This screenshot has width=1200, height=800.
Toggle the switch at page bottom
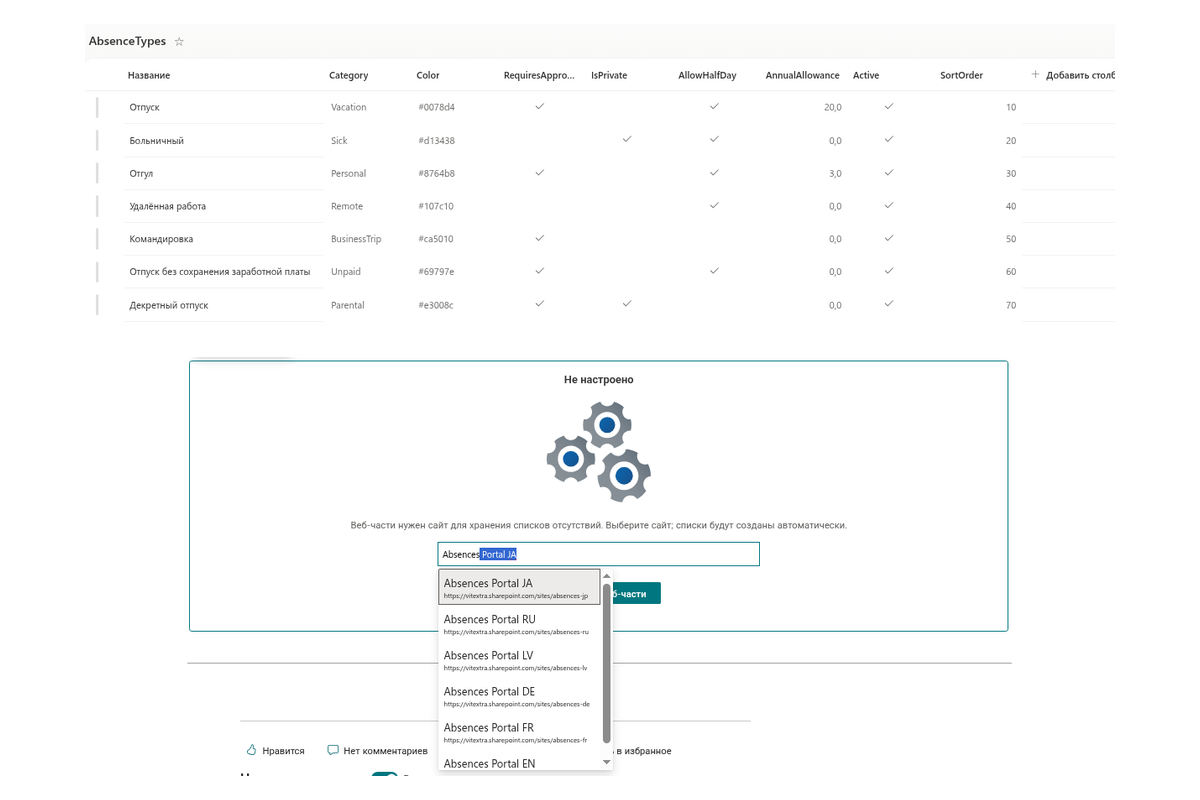(385, 777)
